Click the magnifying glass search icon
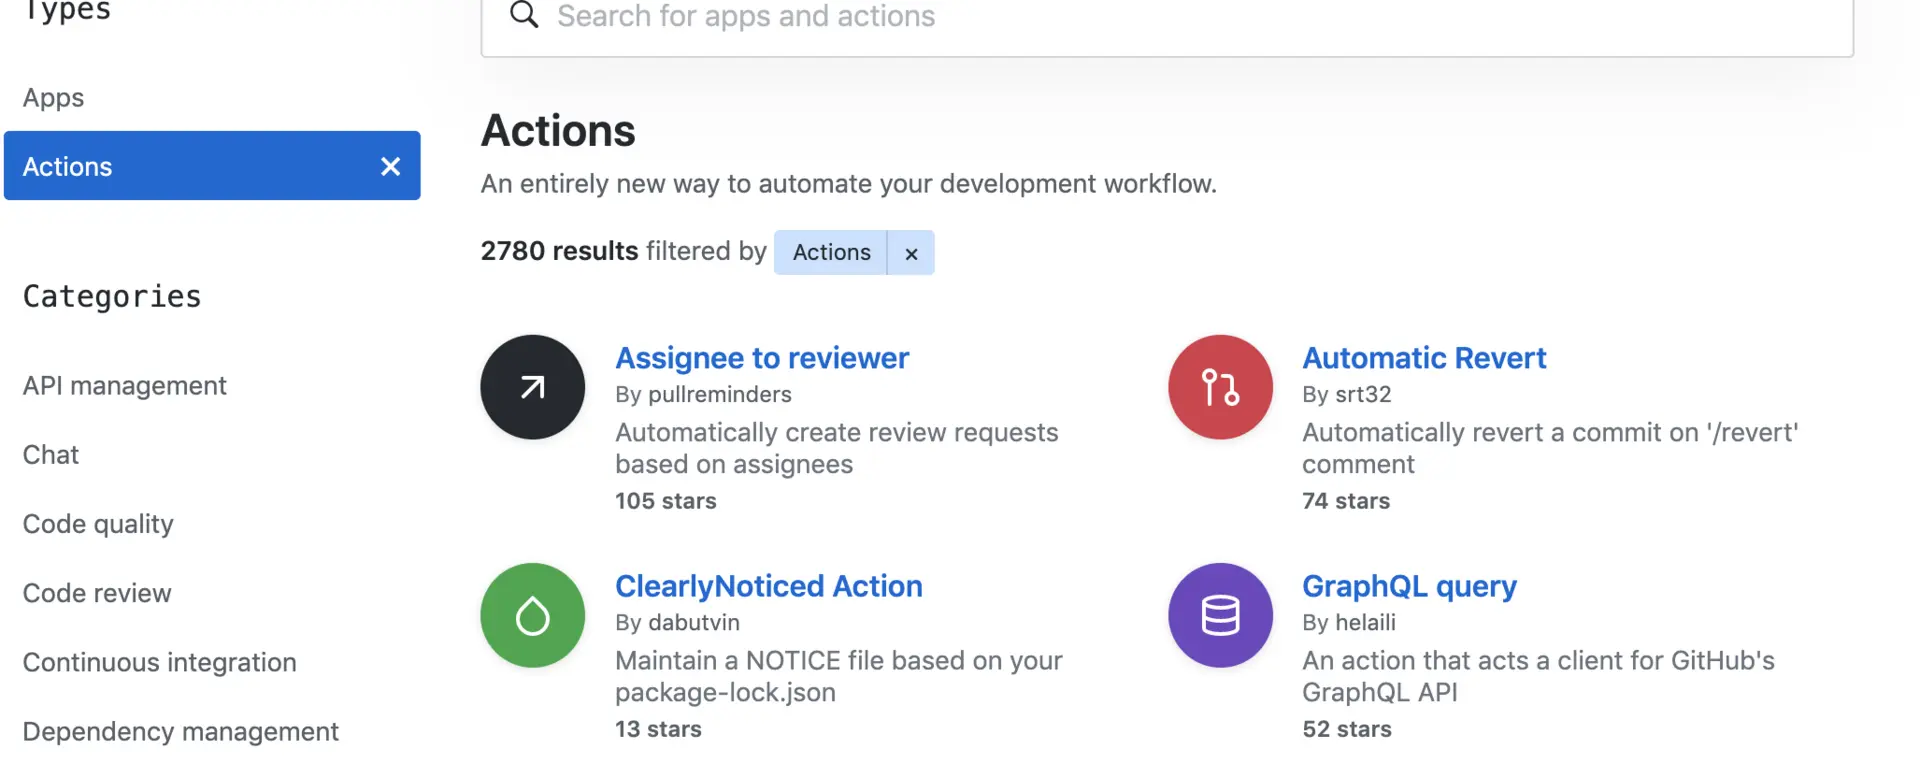Image resolution: width=1920 pixels, height=778 pixels. [x=524, y=15]
